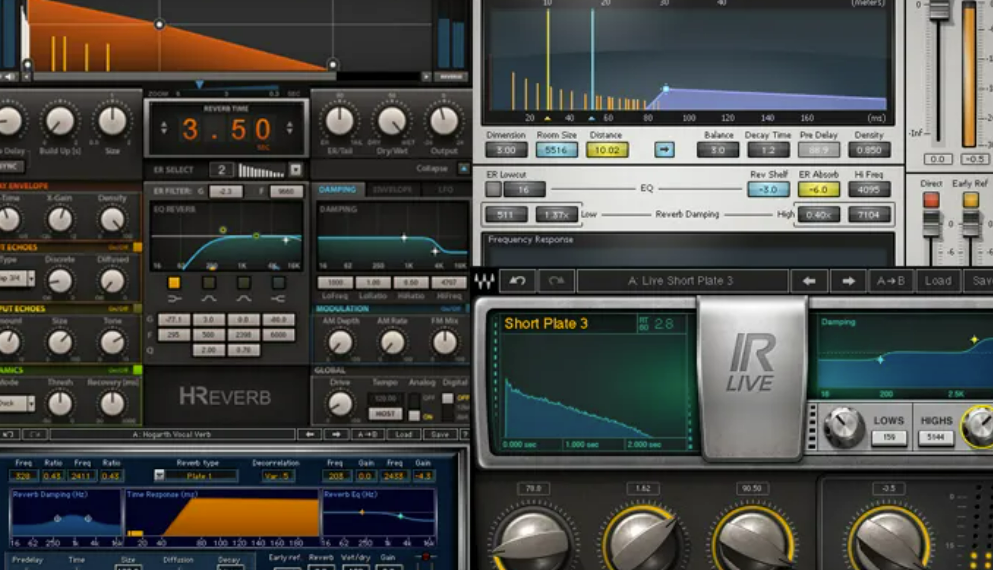Copy A to B in H-Reverb

pos(367,434)
